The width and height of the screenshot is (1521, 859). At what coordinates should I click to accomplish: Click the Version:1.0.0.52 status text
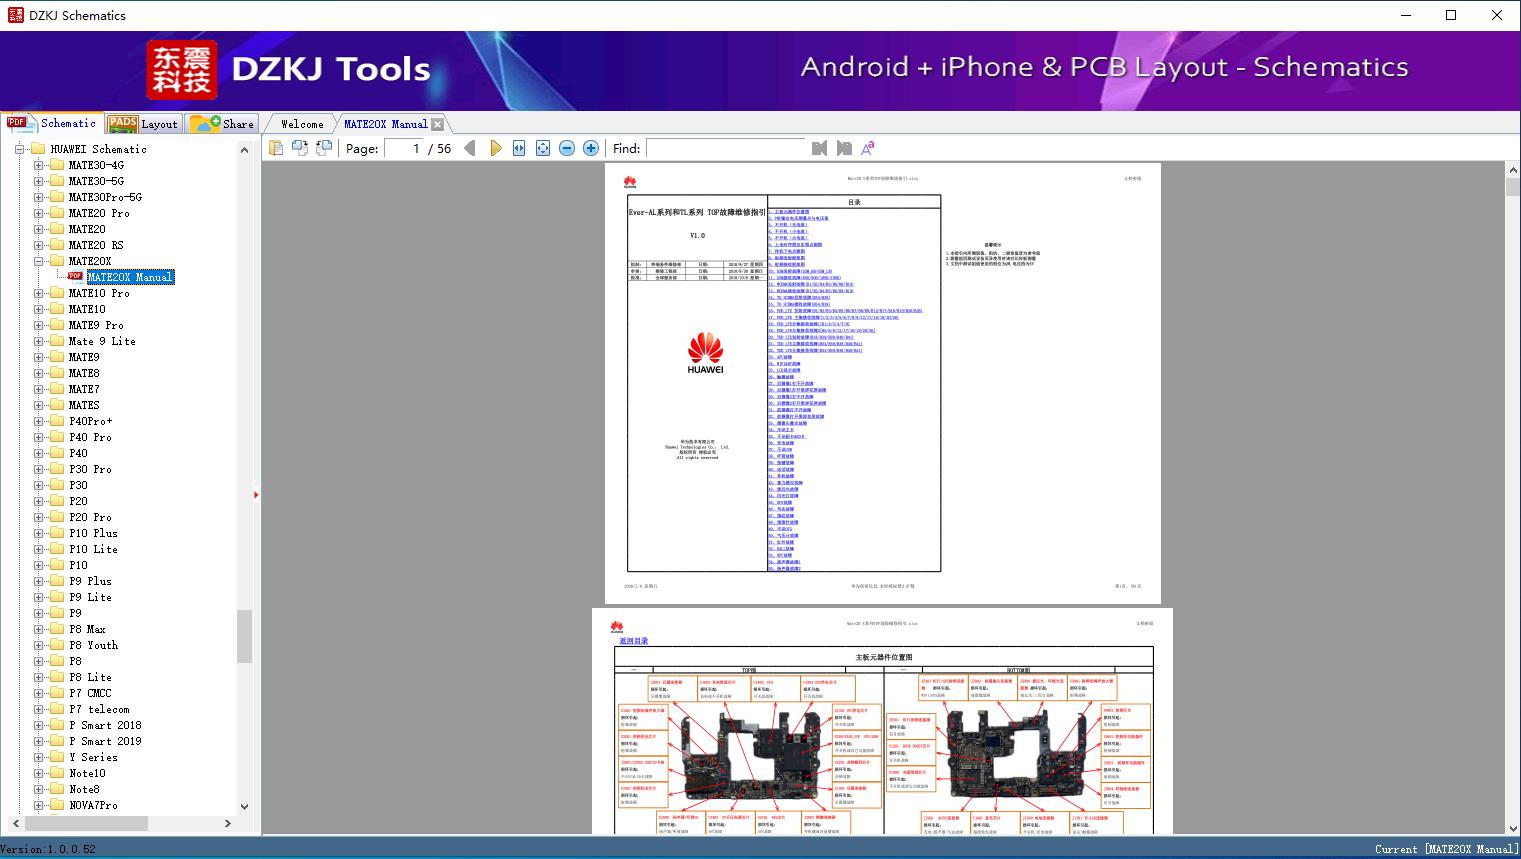tap(48, 849)
